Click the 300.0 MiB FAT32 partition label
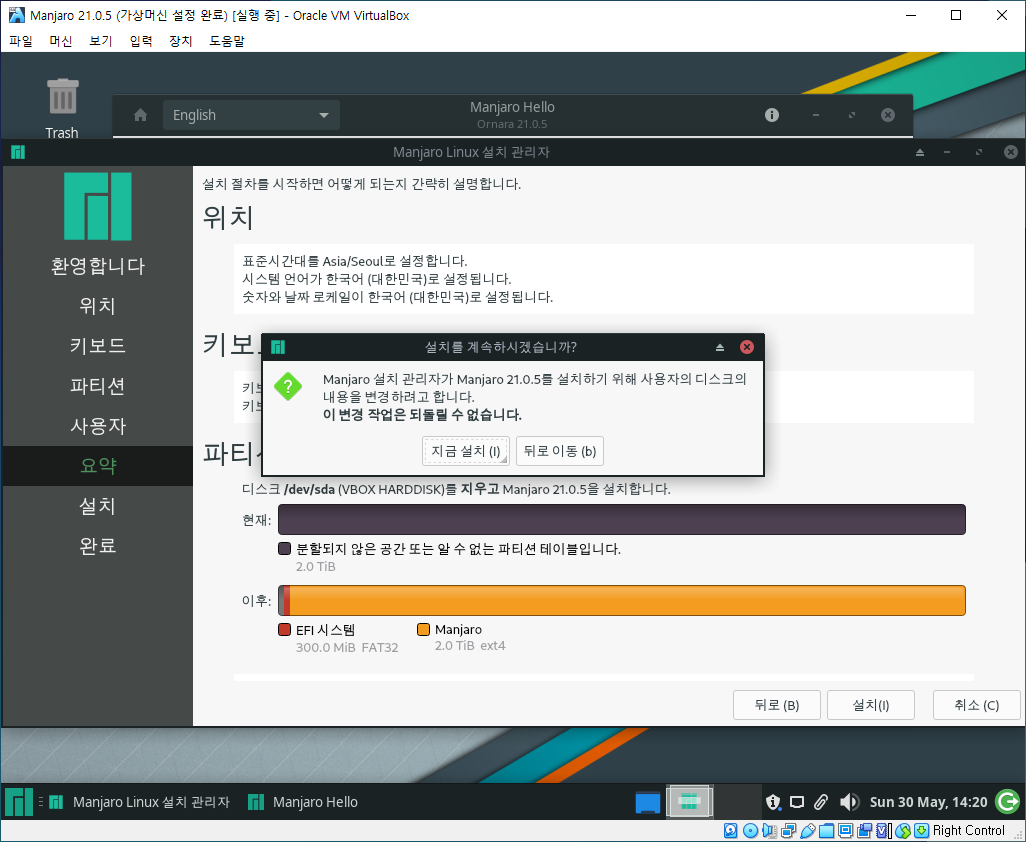1026x842 pixels. (347, 648)
